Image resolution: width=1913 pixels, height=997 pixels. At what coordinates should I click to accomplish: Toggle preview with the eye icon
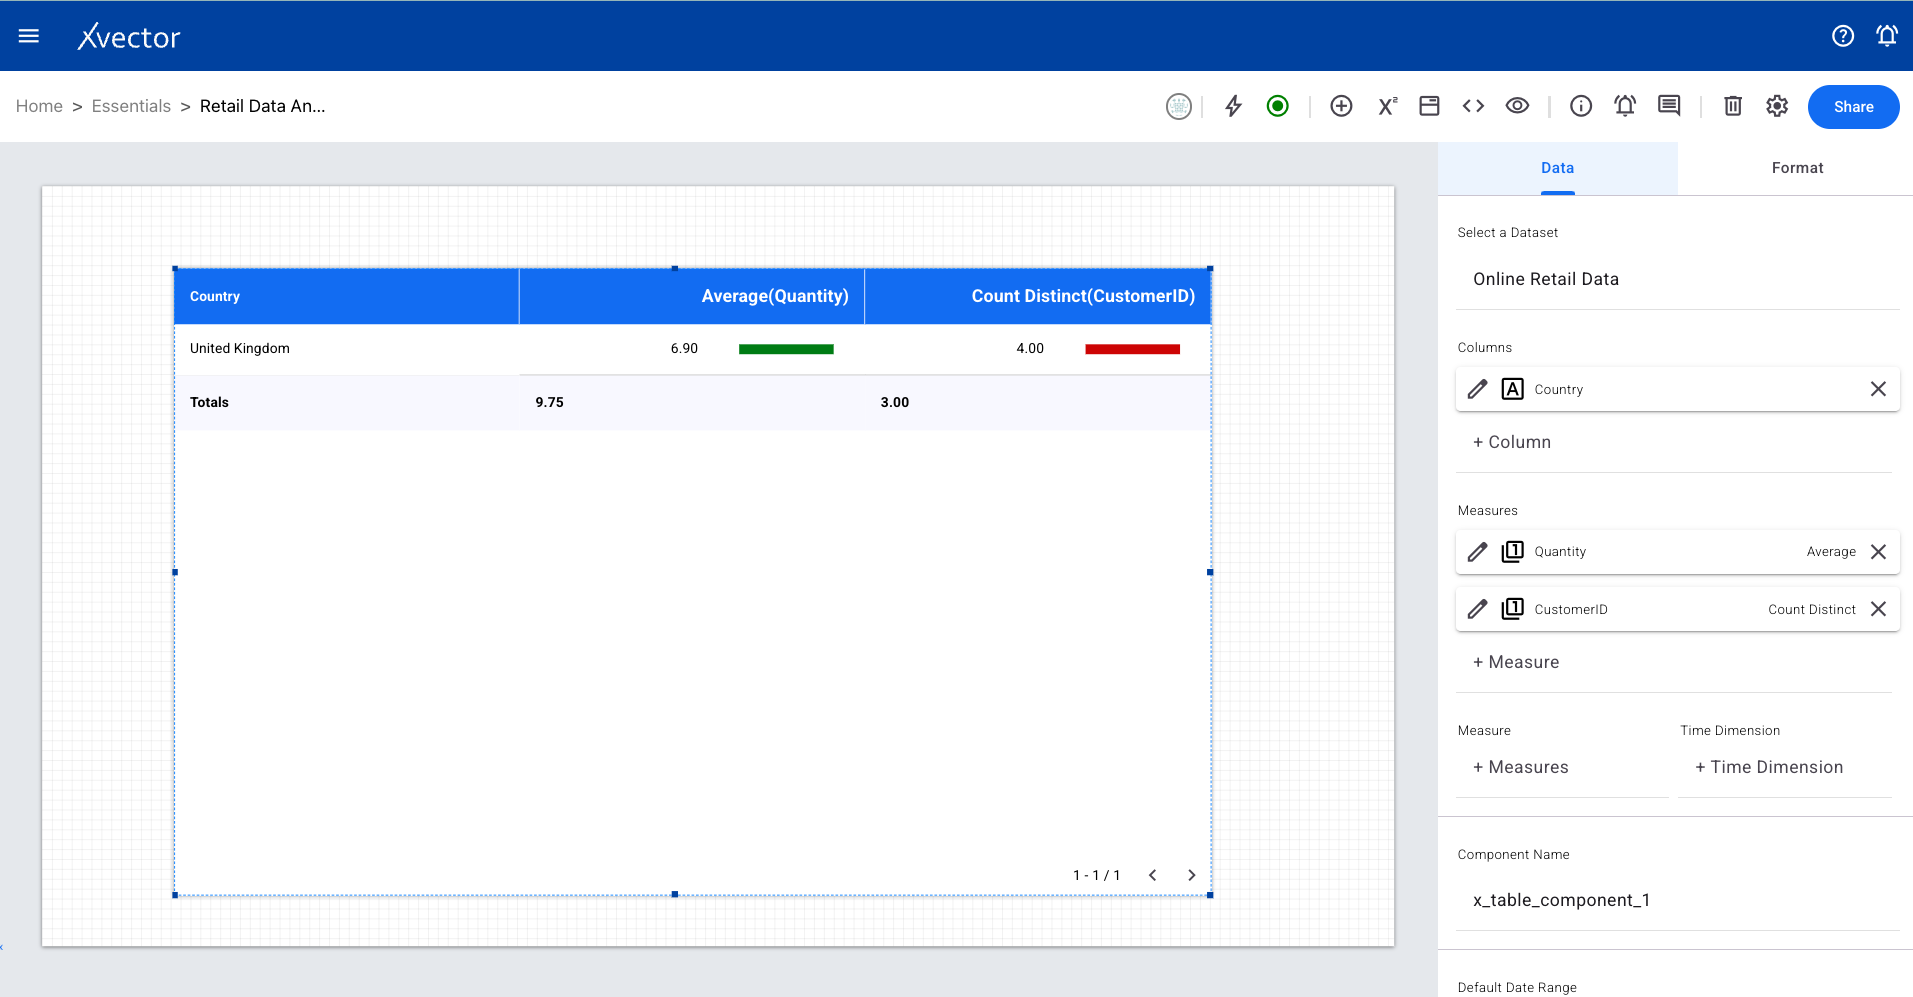1517,106
